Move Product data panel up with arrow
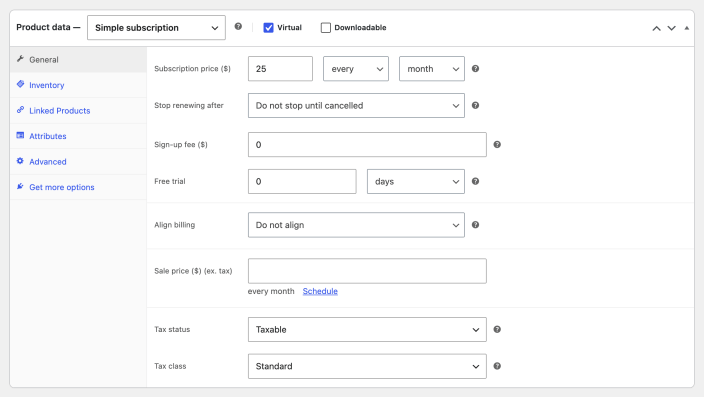This screenshot has width=704, height=397. (656, 28)
